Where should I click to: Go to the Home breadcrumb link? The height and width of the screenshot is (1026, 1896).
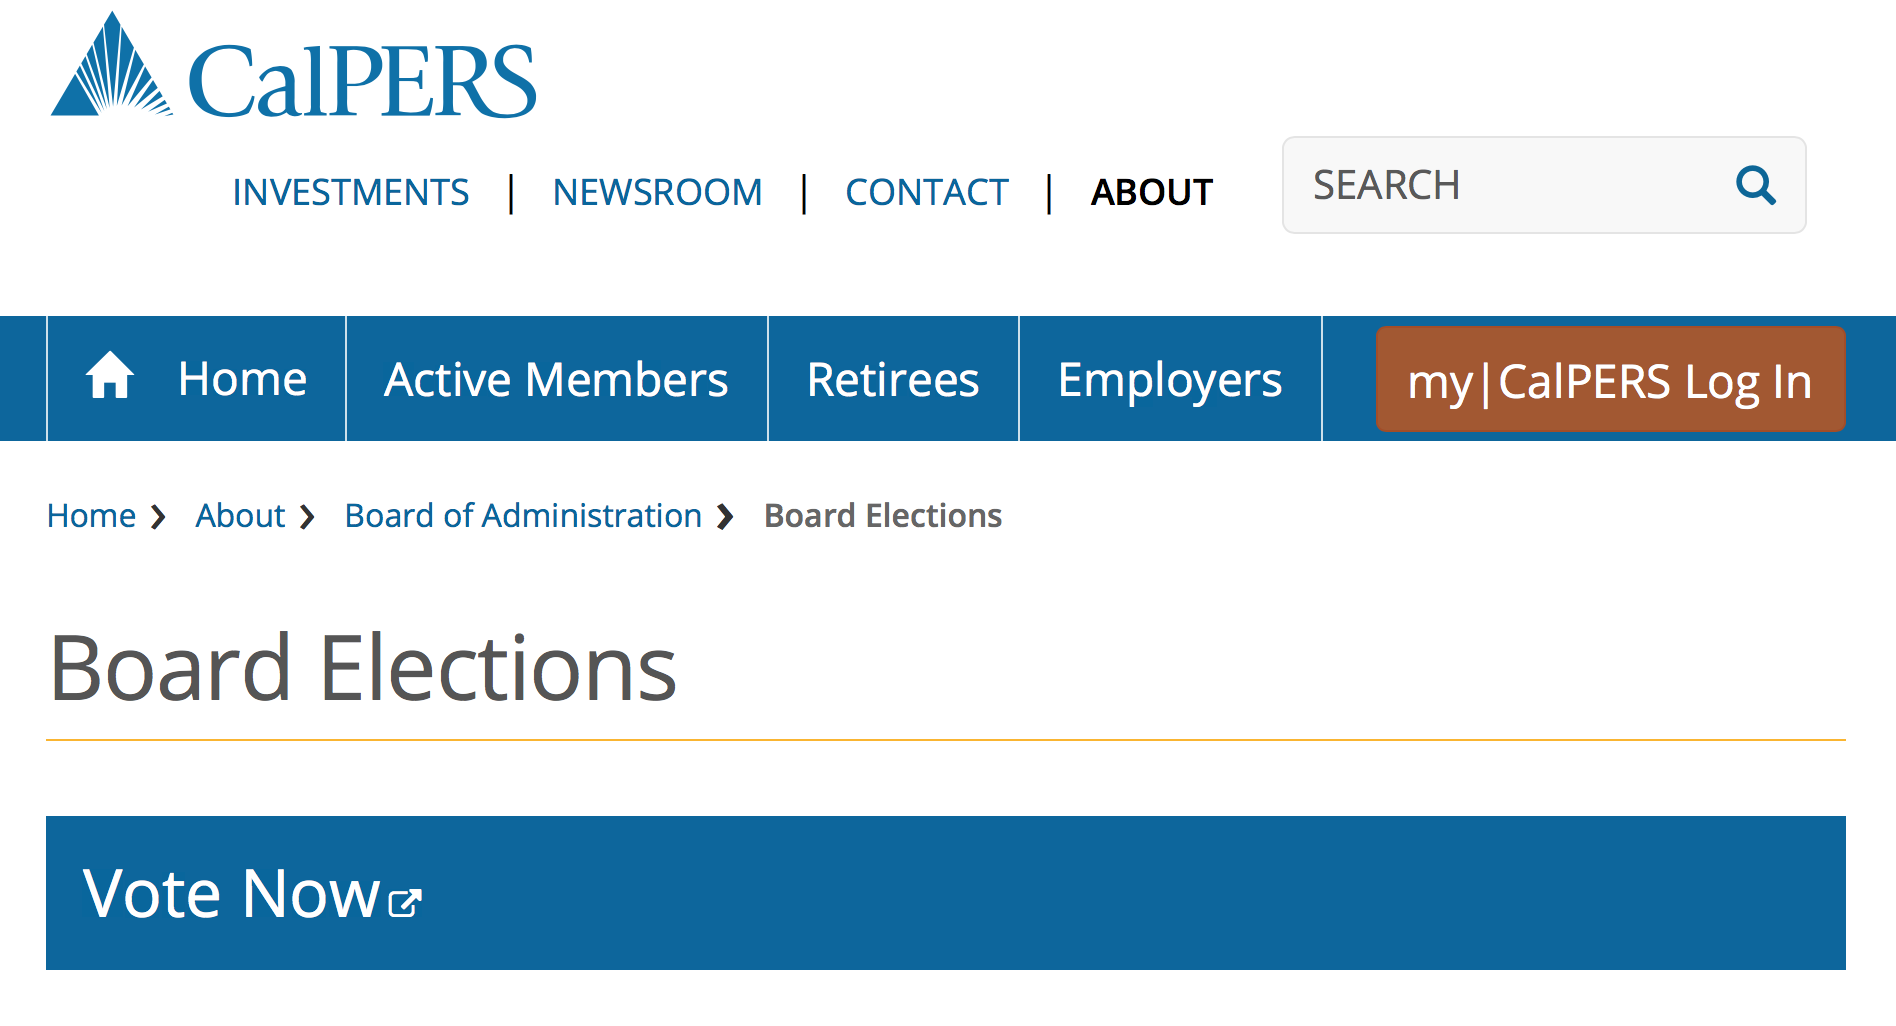[x=91, y=516]
